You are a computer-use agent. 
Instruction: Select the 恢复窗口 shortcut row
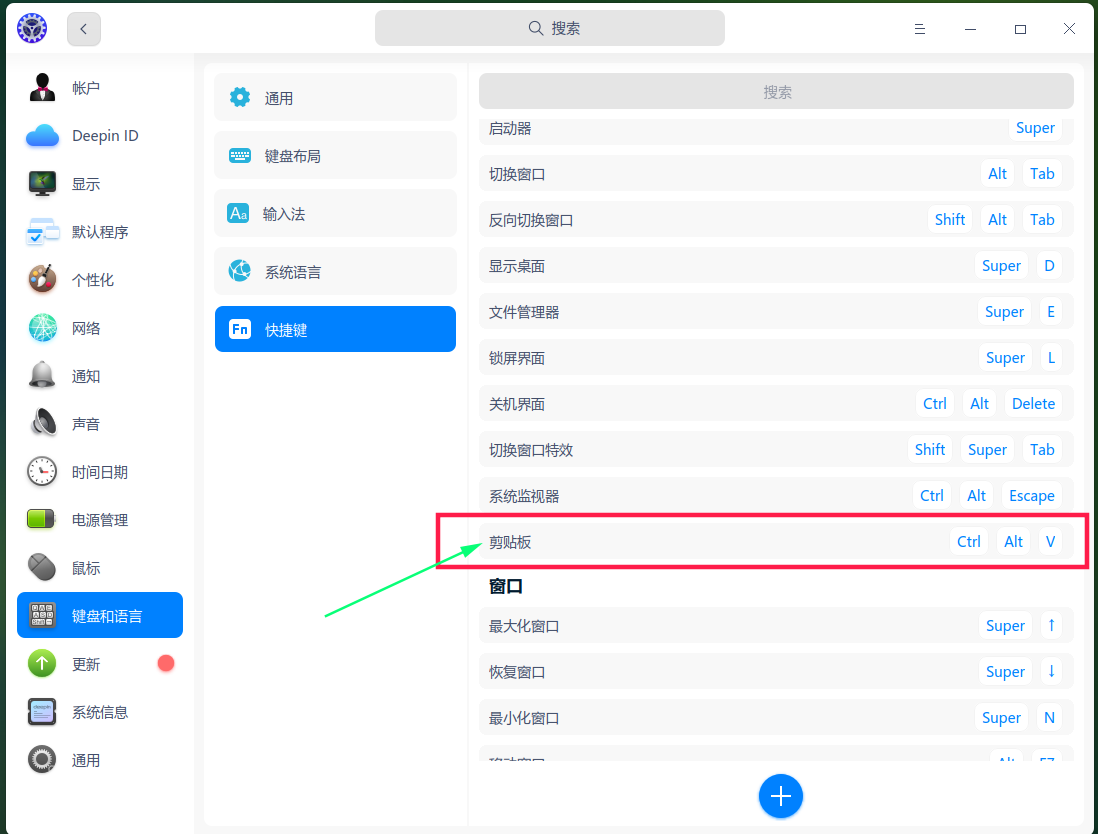click(776, 672)
